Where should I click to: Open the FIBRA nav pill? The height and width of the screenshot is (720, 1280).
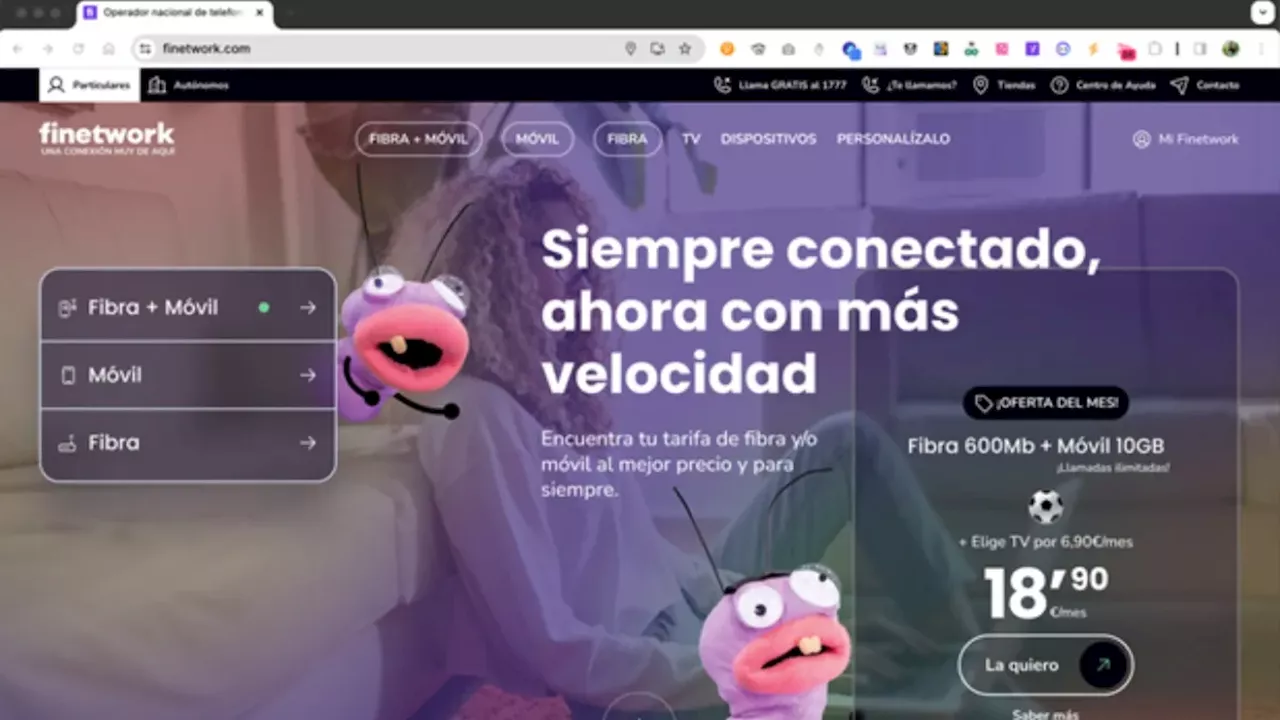[627, 139]
